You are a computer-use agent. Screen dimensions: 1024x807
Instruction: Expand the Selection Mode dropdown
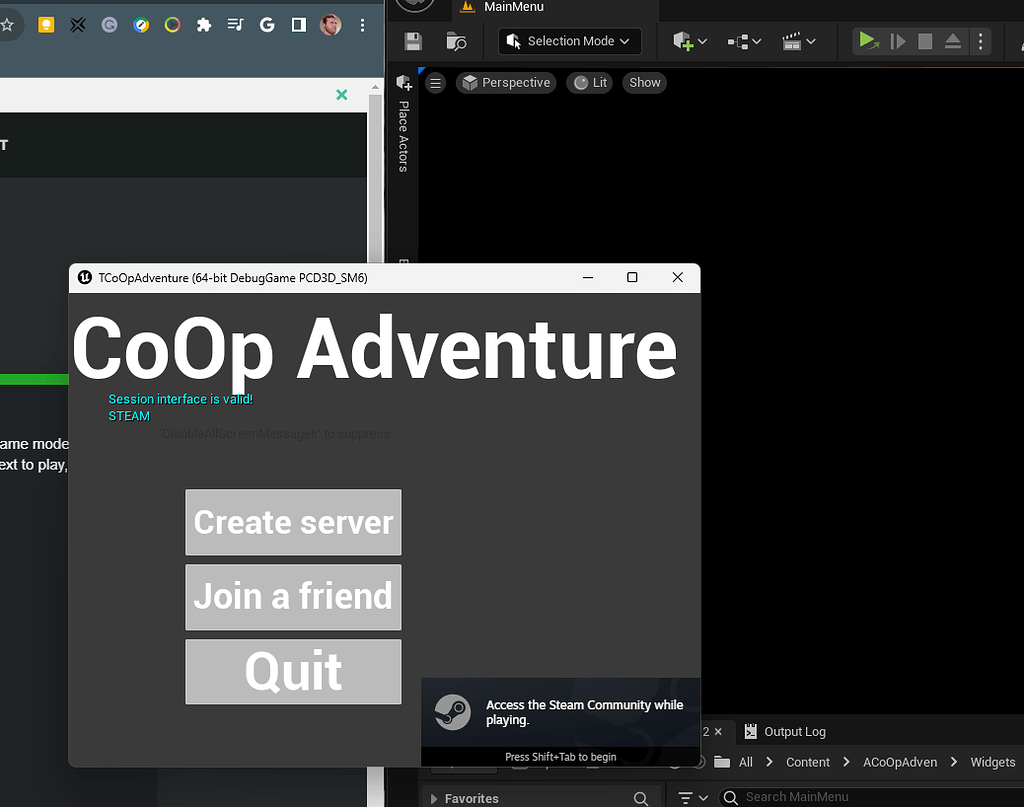570,41
